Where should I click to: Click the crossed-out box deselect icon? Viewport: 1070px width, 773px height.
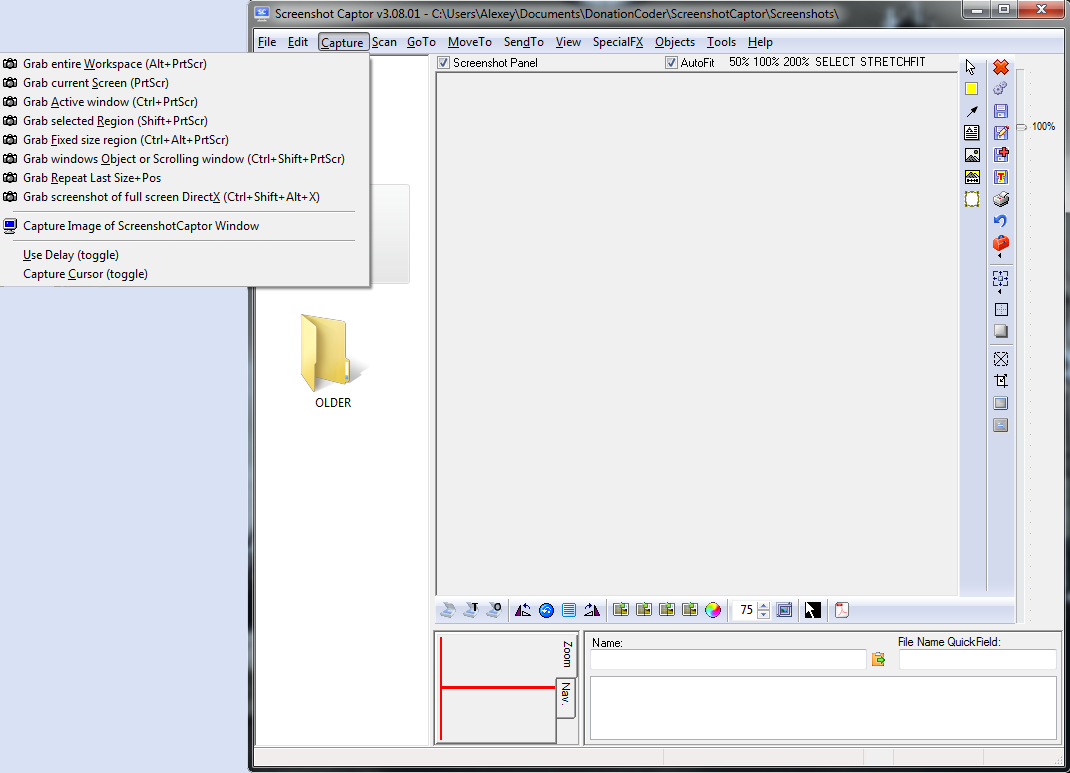(x=1001, y=359)
